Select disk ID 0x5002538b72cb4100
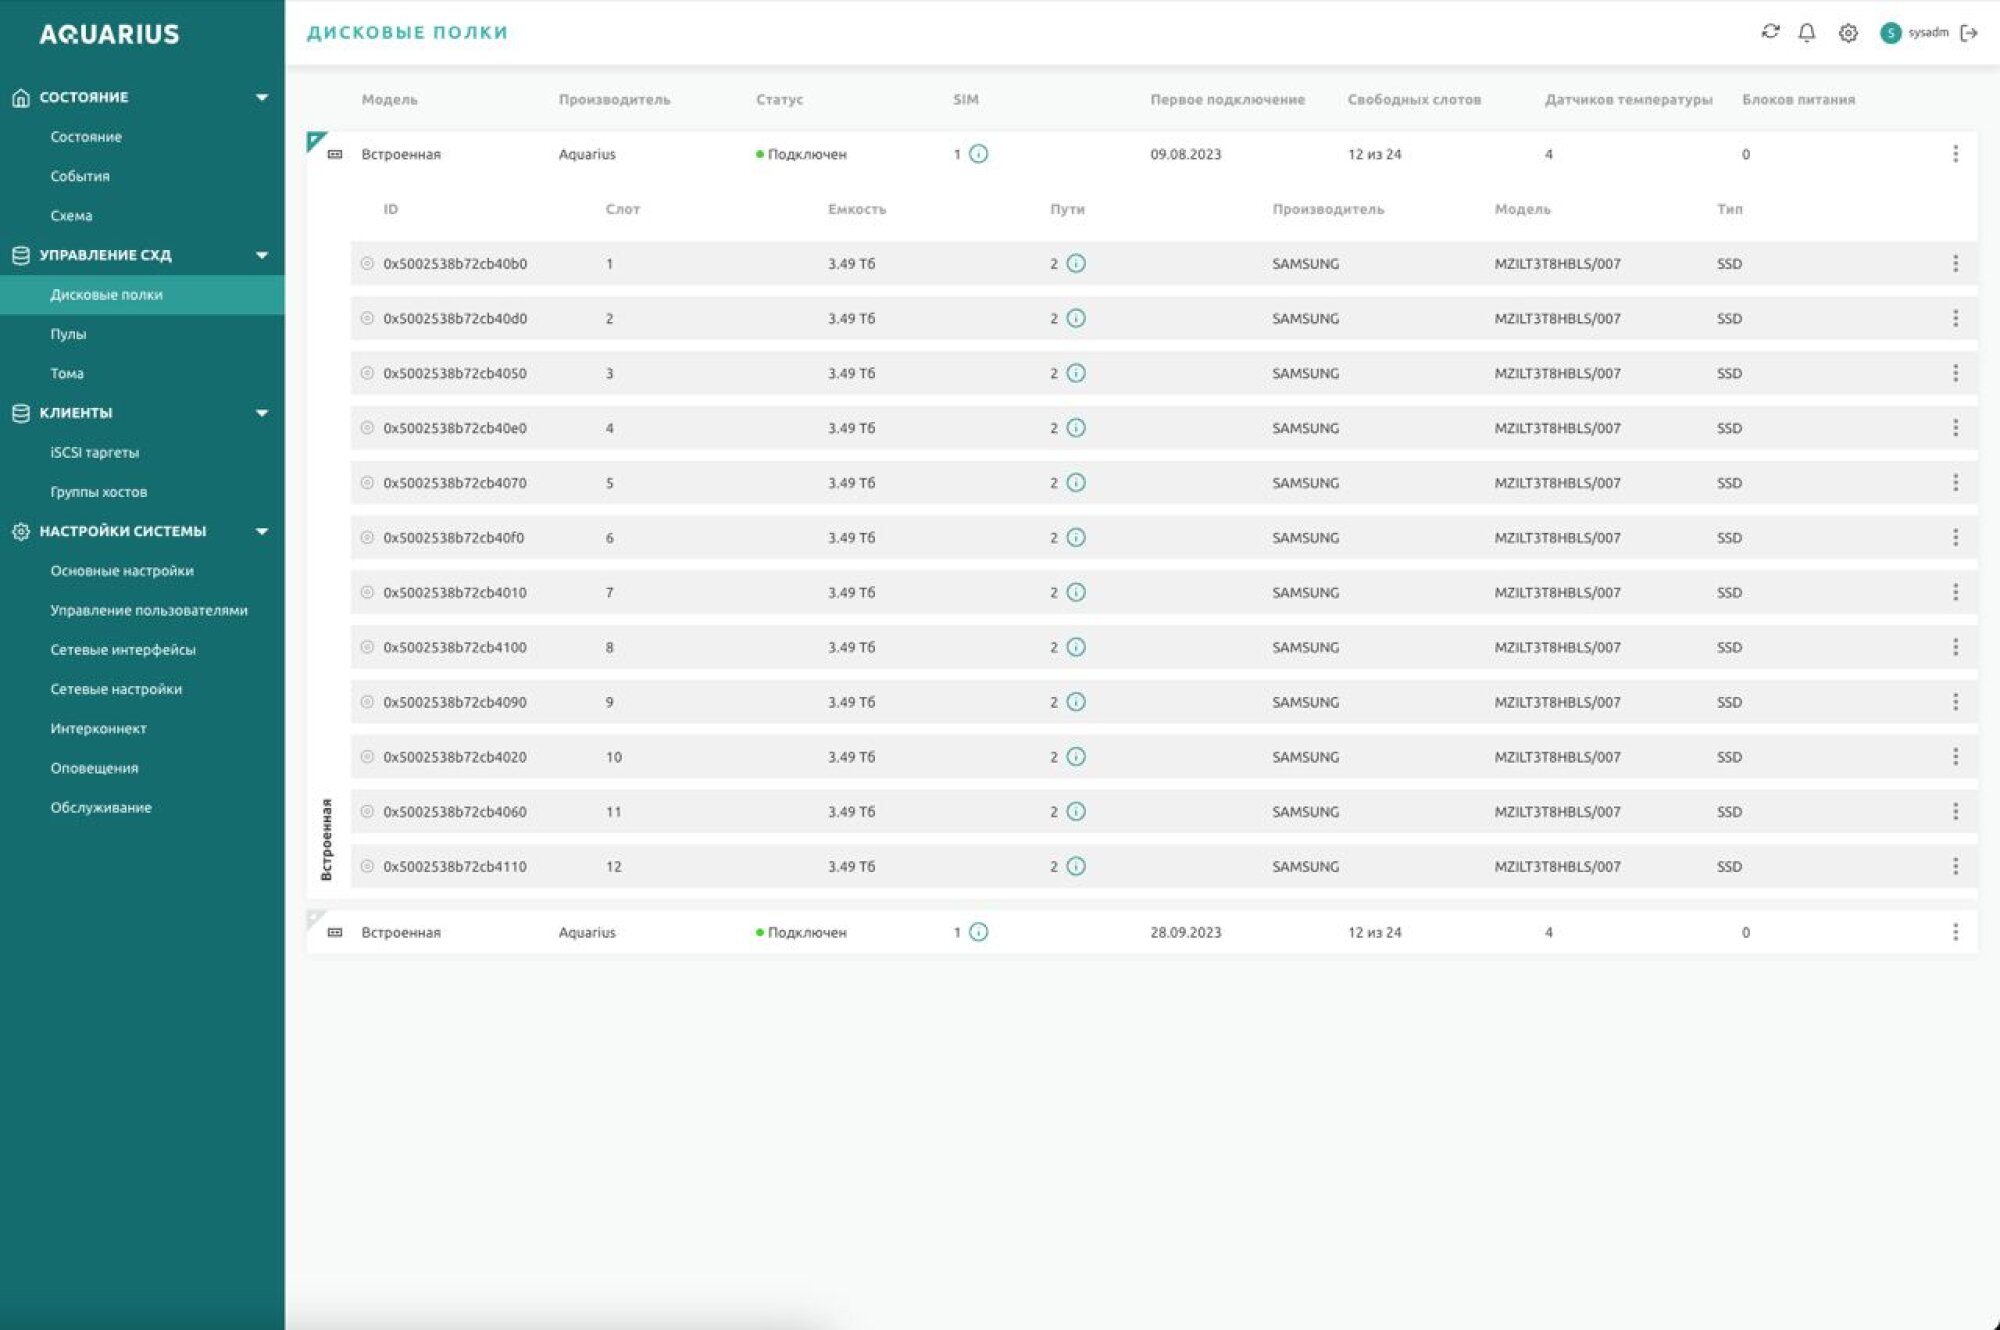Viewport: 2000px width, 1330px height. [455, 647]
